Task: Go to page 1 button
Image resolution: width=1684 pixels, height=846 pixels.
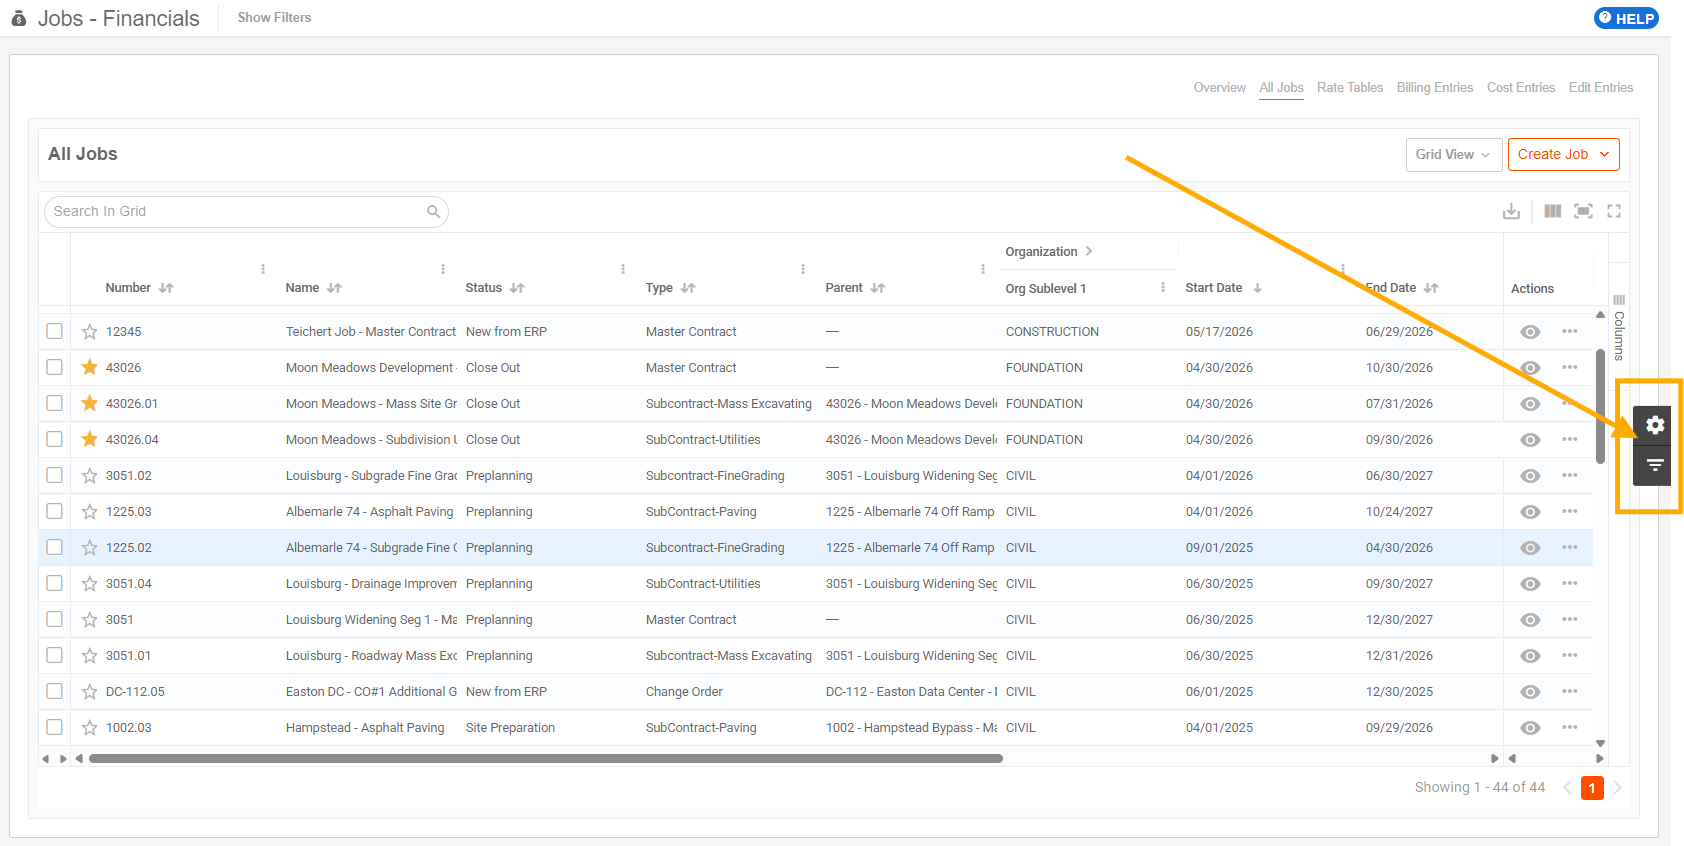Action: pyautogui.click(x=1592, y=788)
